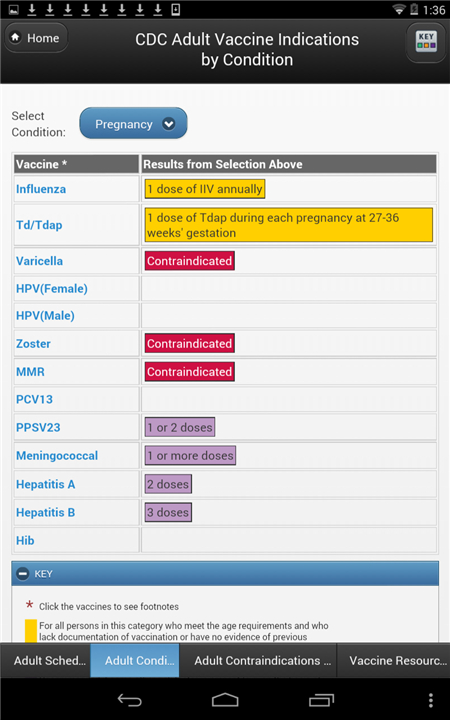Image resolution: width=450 pixels, height=720 pixels.
Task: Tap the yellow color swatch in key
Action: (31, 631)
